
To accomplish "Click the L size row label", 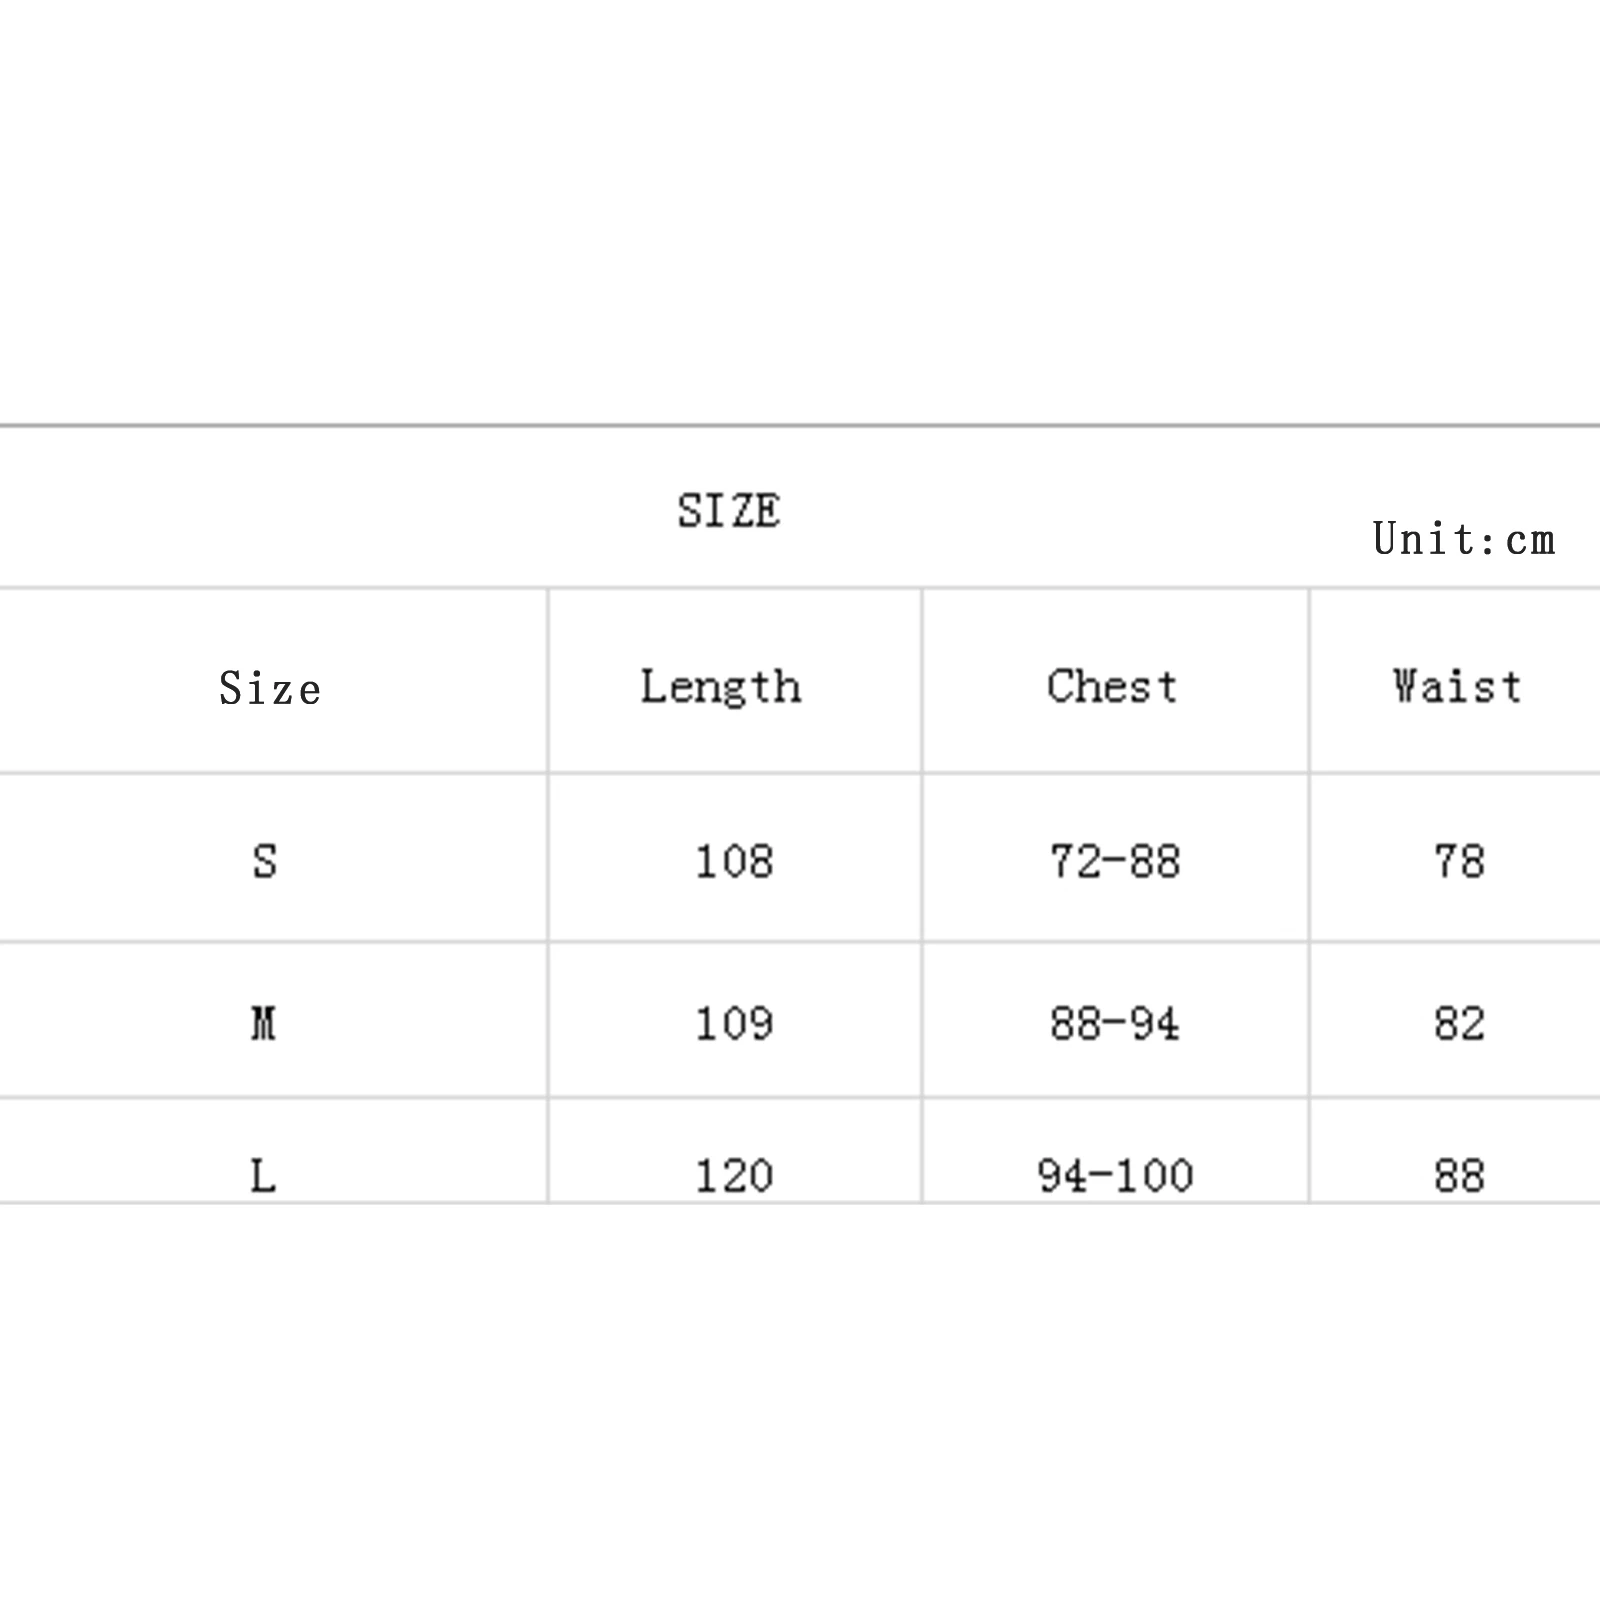I will pos(263,1175).
